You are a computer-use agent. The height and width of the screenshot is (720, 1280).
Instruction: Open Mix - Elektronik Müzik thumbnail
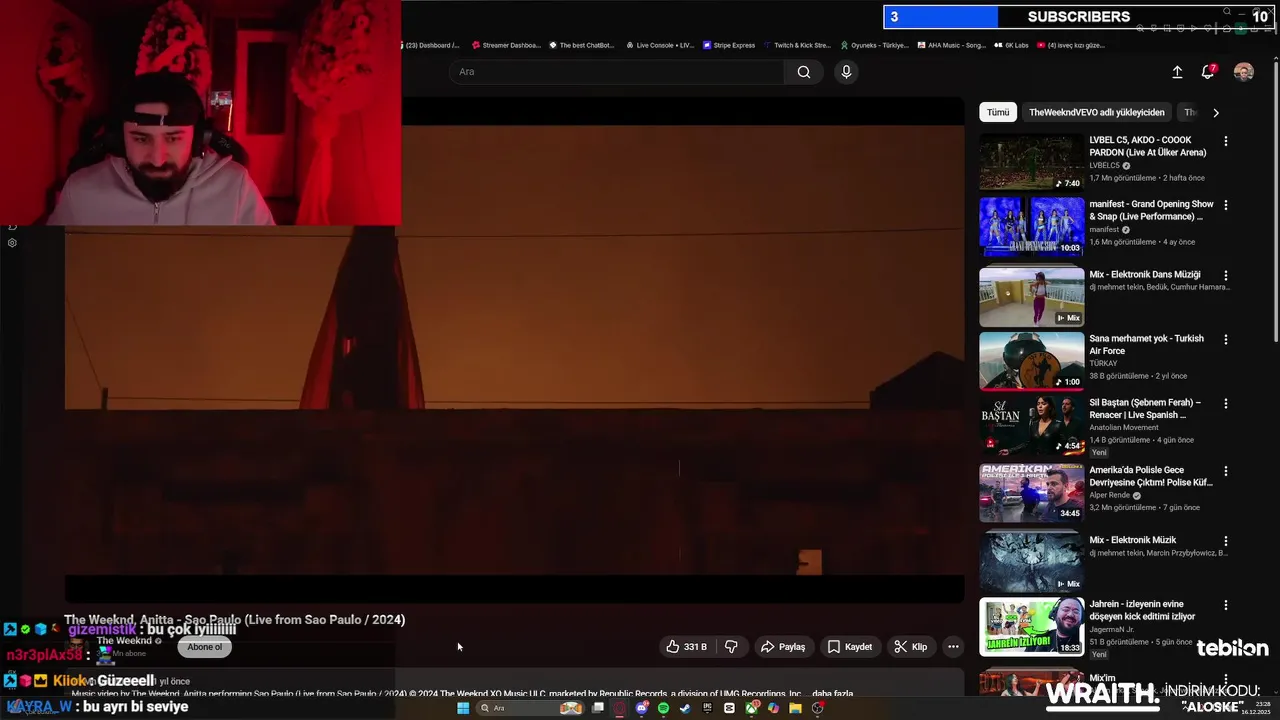pyautogui.click(x=1031, y=562)
